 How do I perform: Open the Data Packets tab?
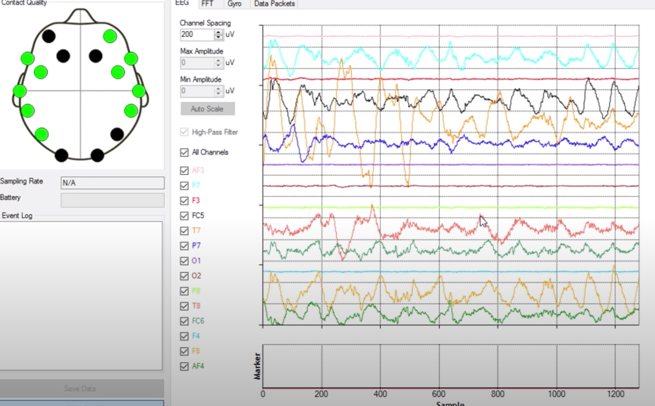(273, 4)
